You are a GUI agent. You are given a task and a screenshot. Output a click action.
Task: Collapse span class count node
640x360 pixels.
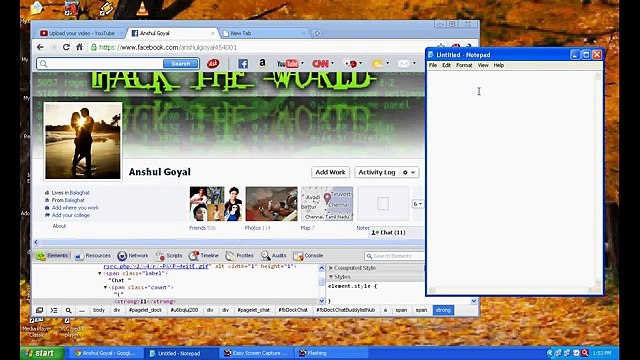pos(105,288)
